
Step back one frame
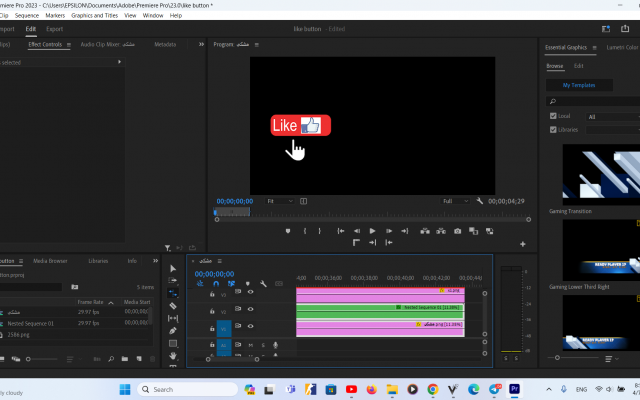(x=356, y=231)
